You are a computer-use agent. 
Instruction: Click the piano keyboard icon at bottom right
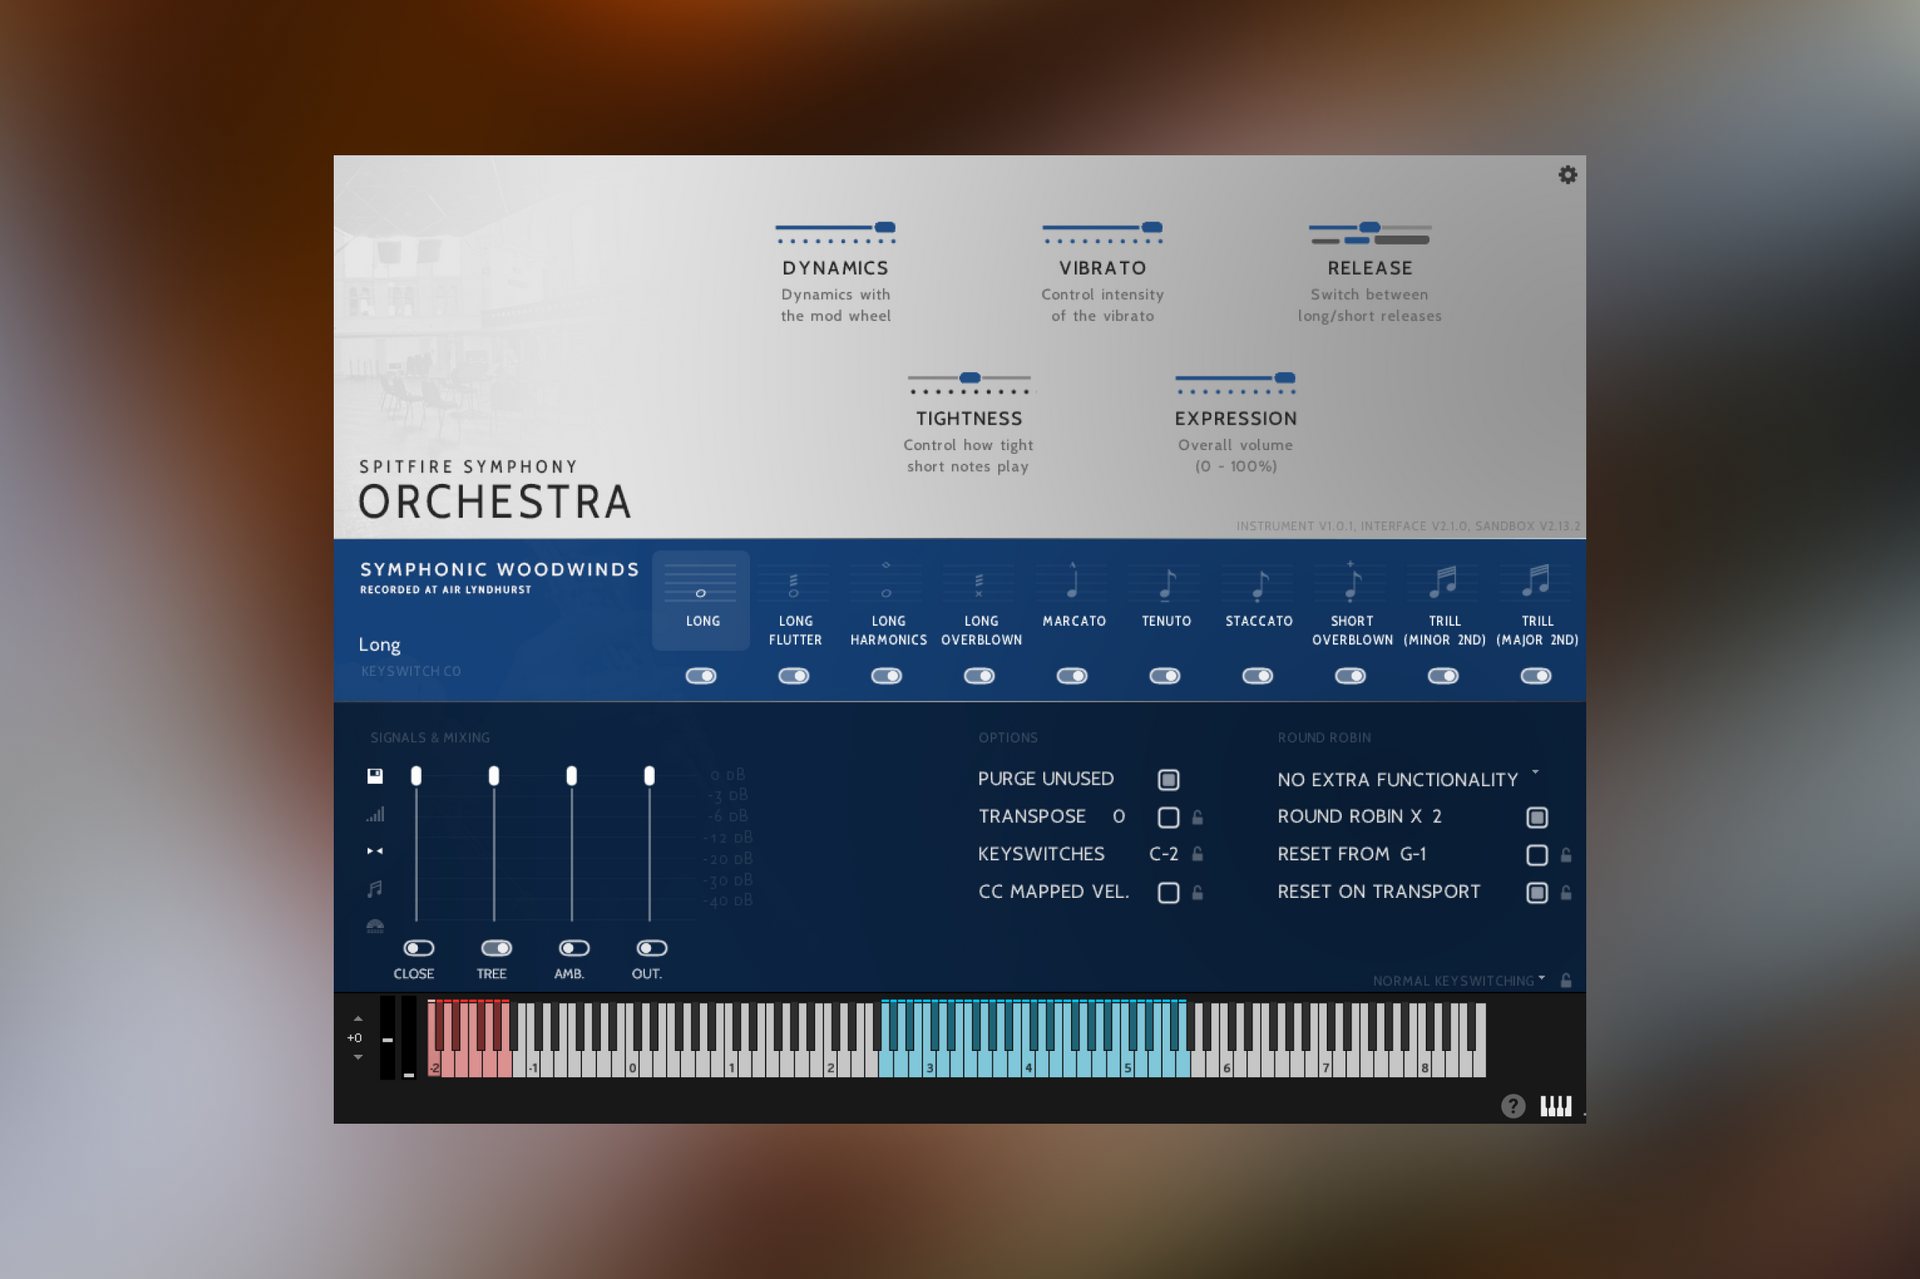(1555, 1106)
